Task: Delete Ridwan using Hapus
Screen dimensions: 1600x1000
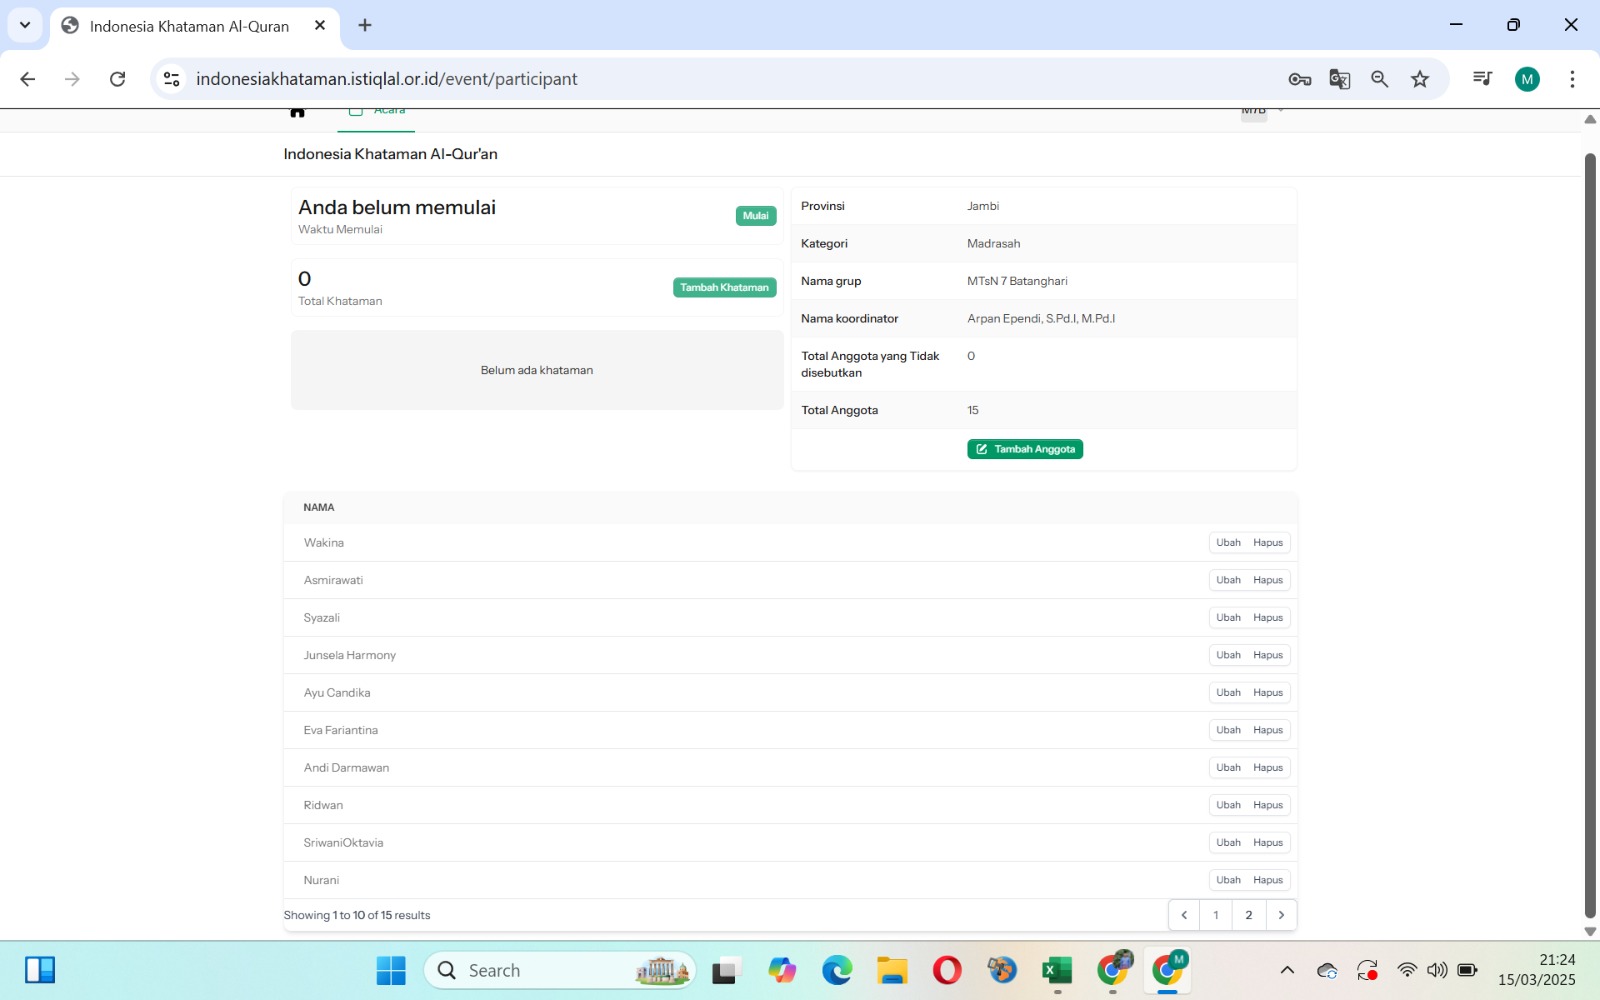Action: [x=1268, y=805]
